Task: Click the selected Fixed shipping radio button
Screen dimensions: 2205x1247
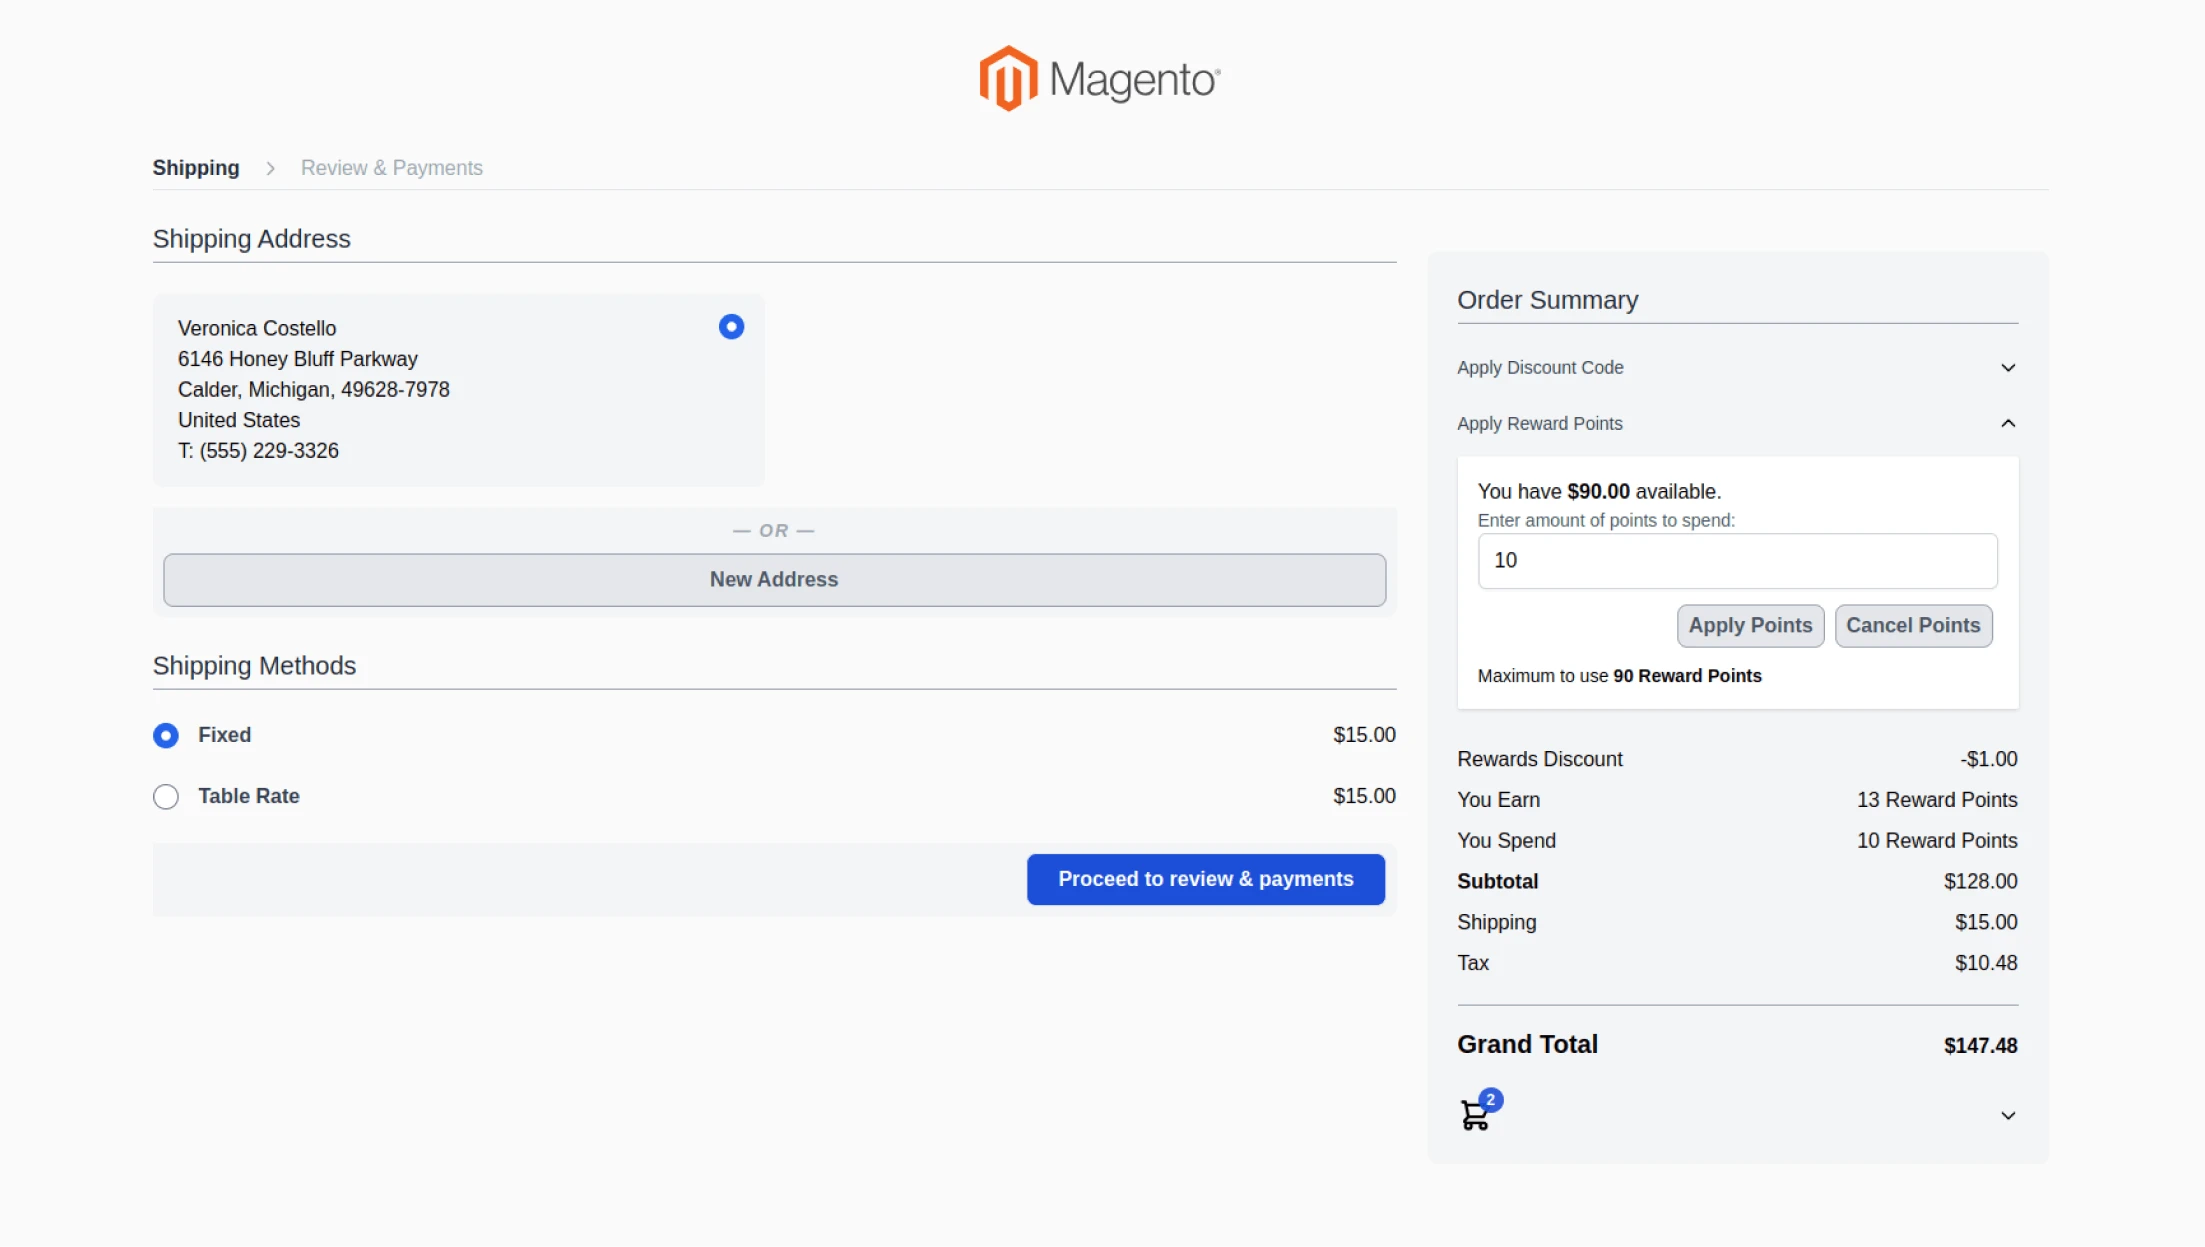Action: [165, 735]
